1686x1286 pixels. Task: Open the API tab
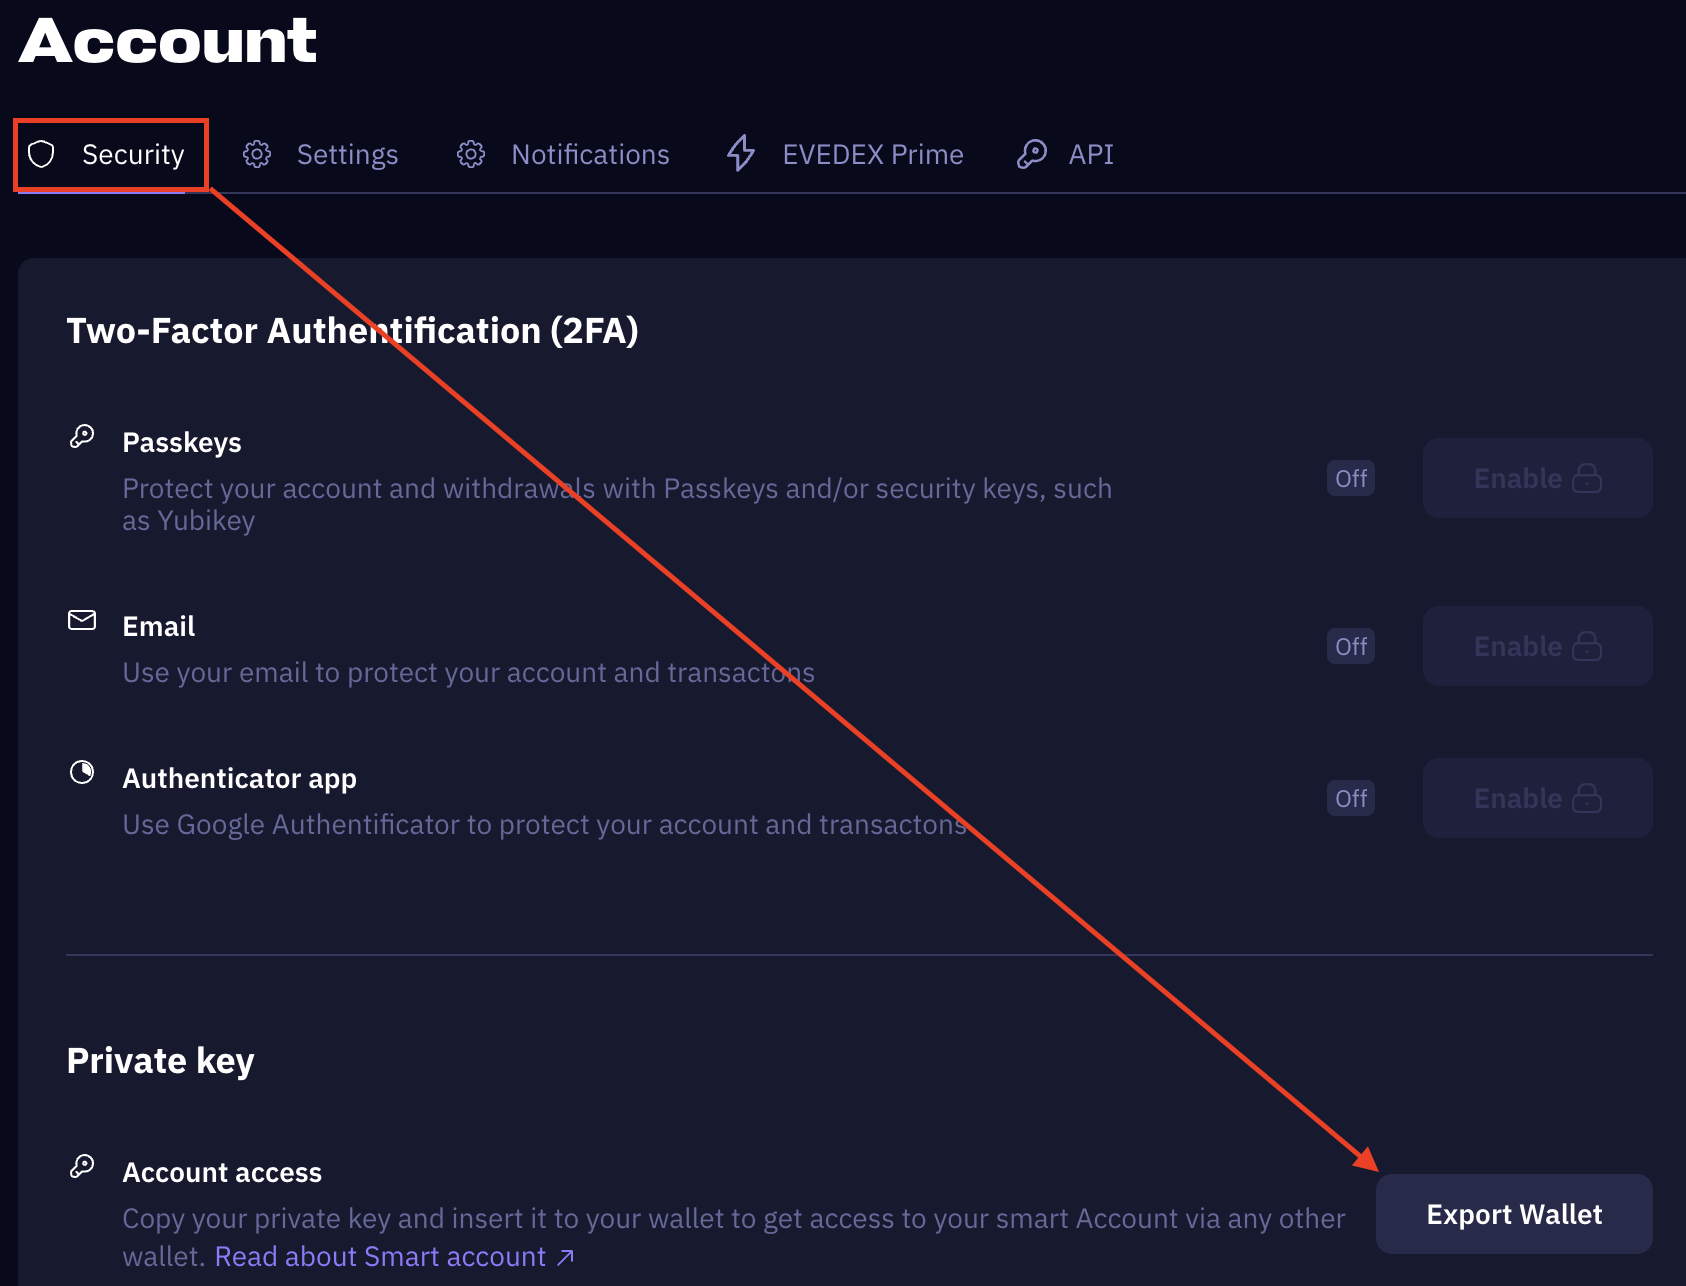[1090, 154]
